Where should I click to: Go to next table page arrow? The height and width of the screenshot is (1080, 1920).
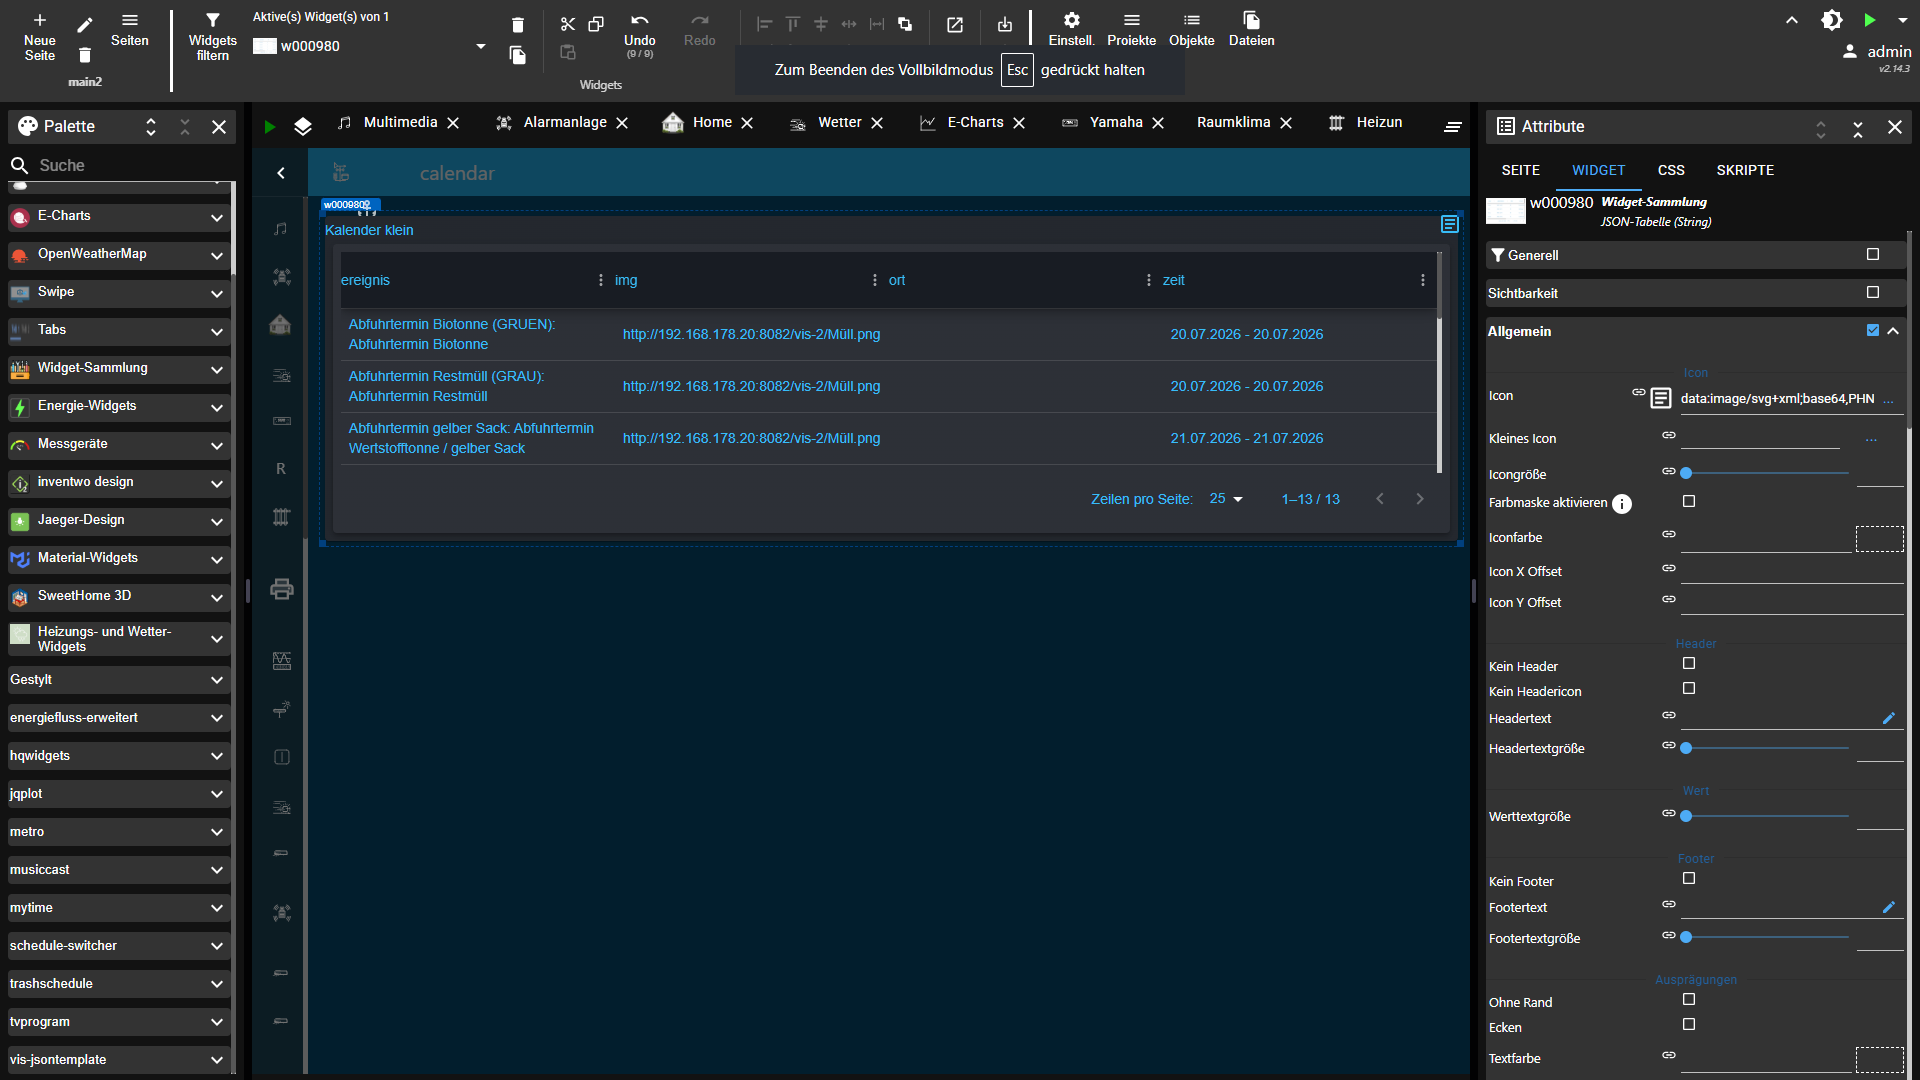pos(1419,499)
